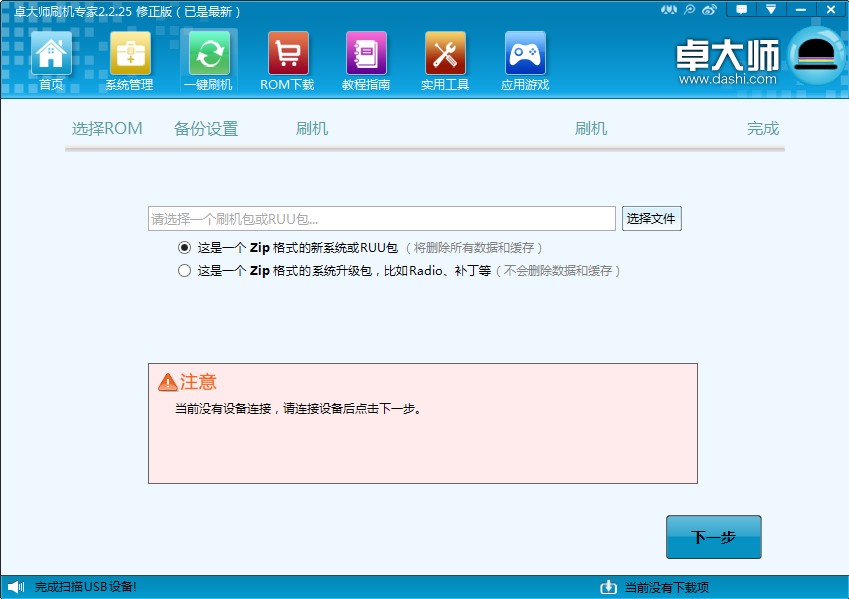849x599 pixels.
Task: Open the title bar dropdown menu arrow
Action: 771,9
